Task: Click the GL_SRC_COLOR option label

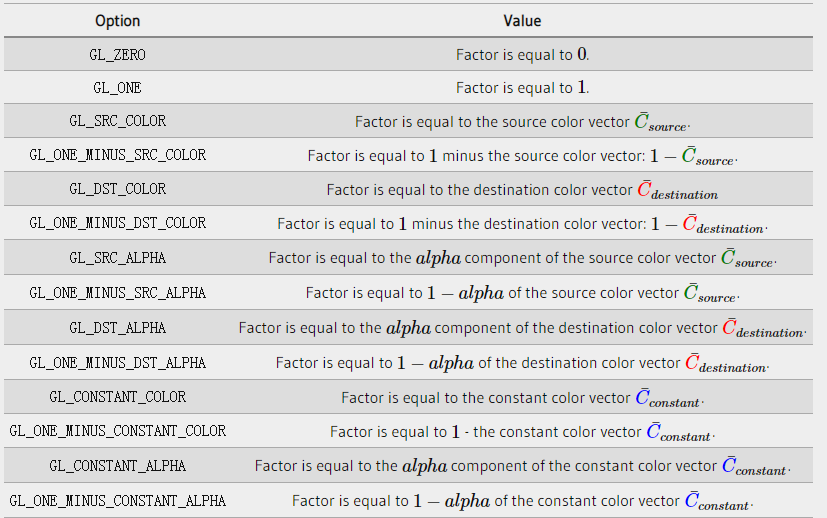Action: click(117, 121)
